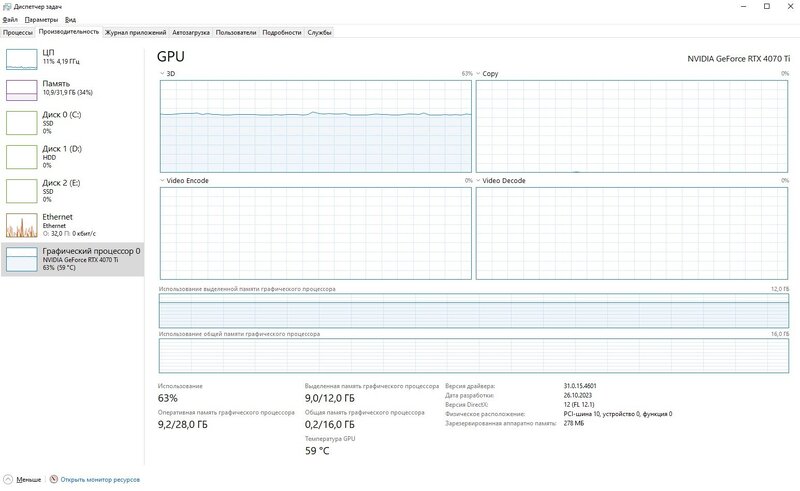This screenshot has height=491, width=800.
Task: Expand the Video Decode engine dropdown
Action: pos(479,181)
